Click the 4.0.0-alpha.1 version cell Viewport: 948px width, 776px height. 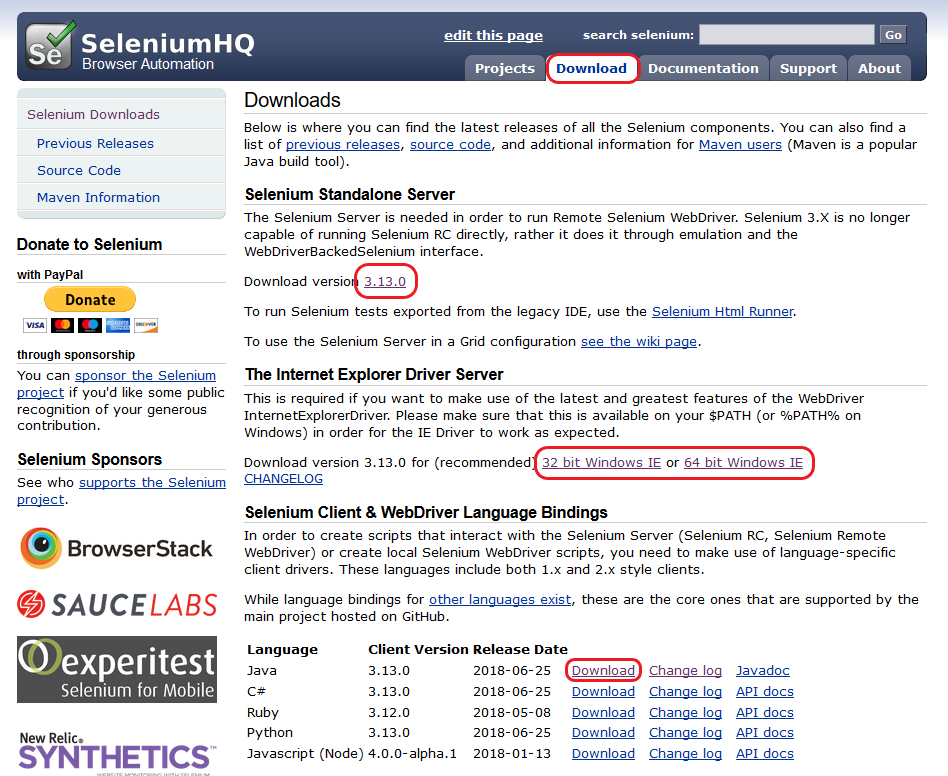(x=412, y=754)
